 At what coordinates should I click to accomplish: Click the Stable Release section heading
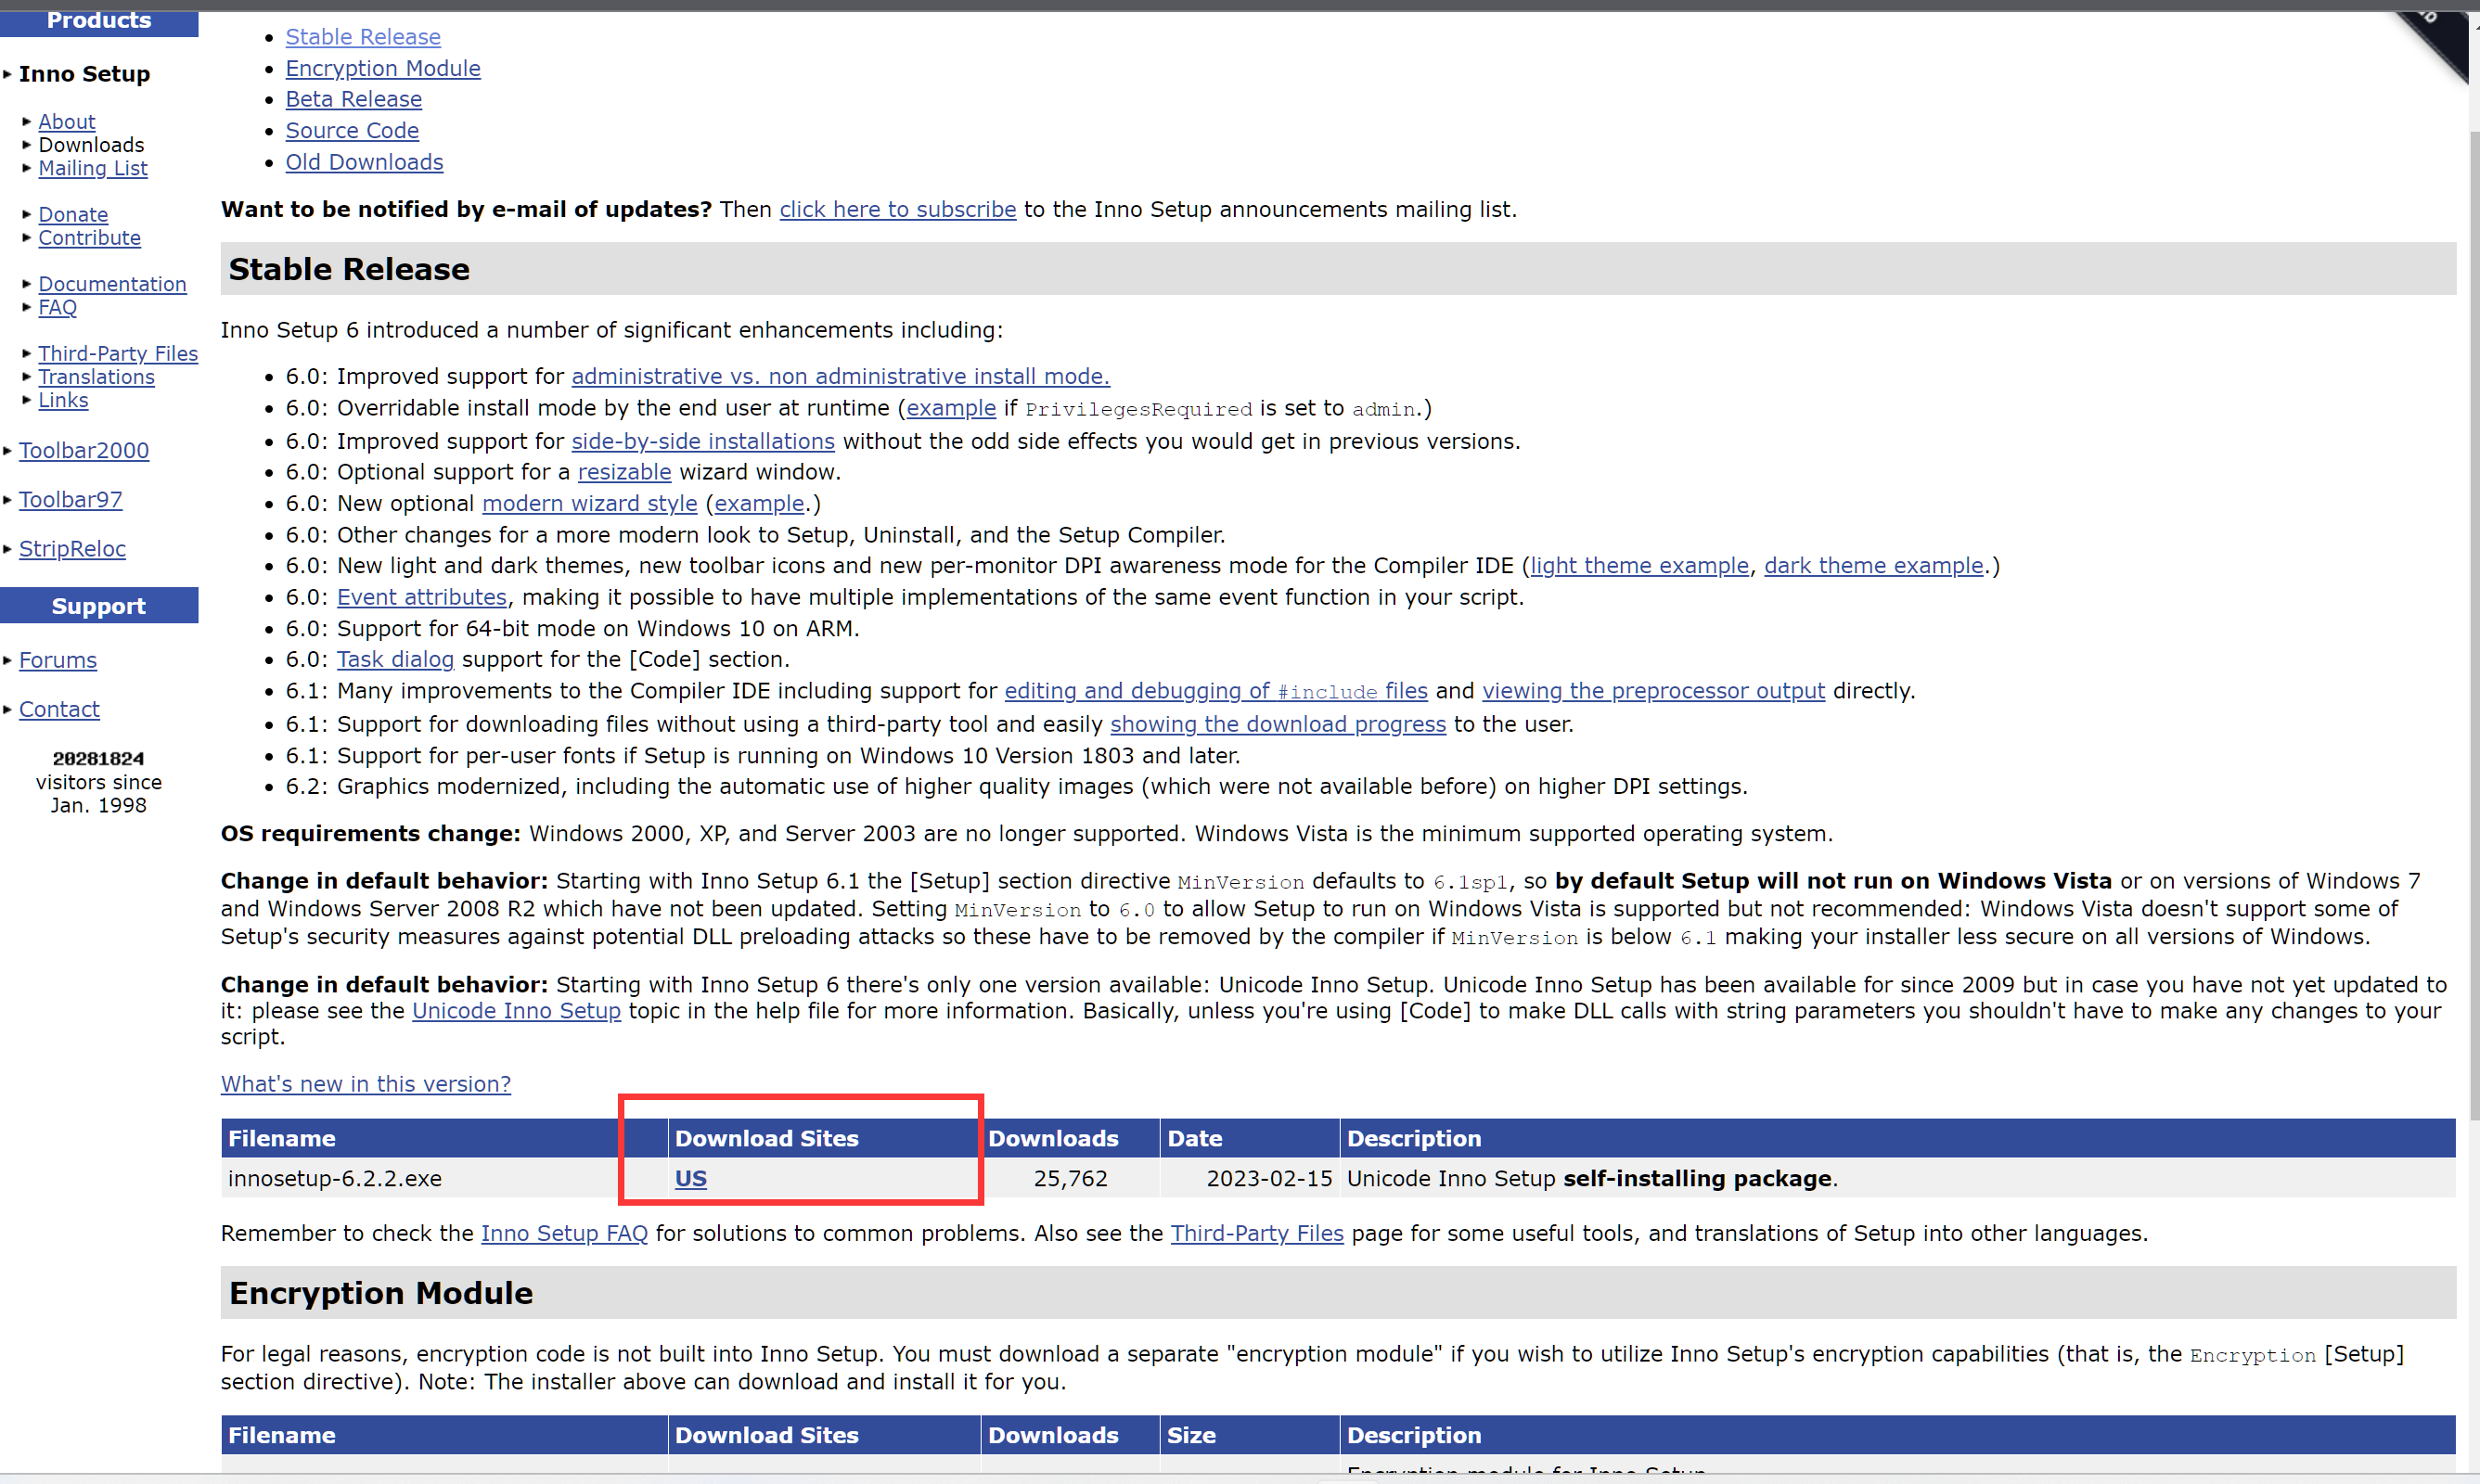tap(349, 269)
